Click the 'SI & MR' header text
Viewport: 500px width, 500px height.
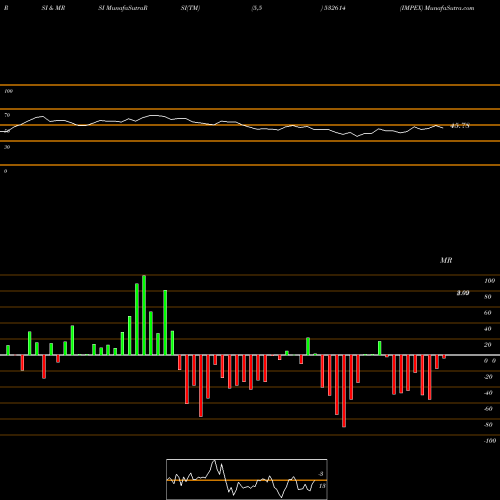[53, 8]
